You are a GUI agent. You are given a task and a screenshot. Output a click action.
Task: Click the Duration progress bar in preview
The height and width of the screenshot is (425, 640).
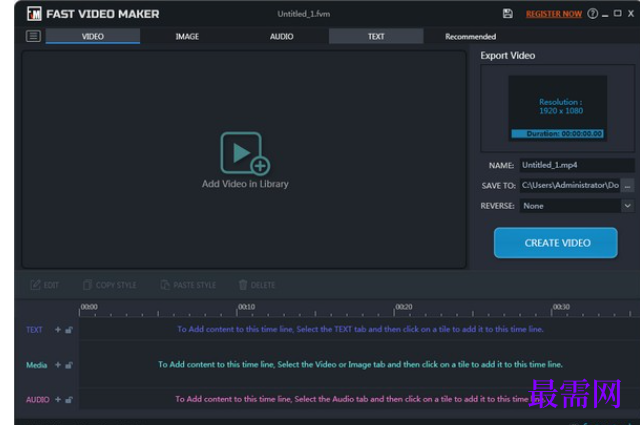coord(558,134)
